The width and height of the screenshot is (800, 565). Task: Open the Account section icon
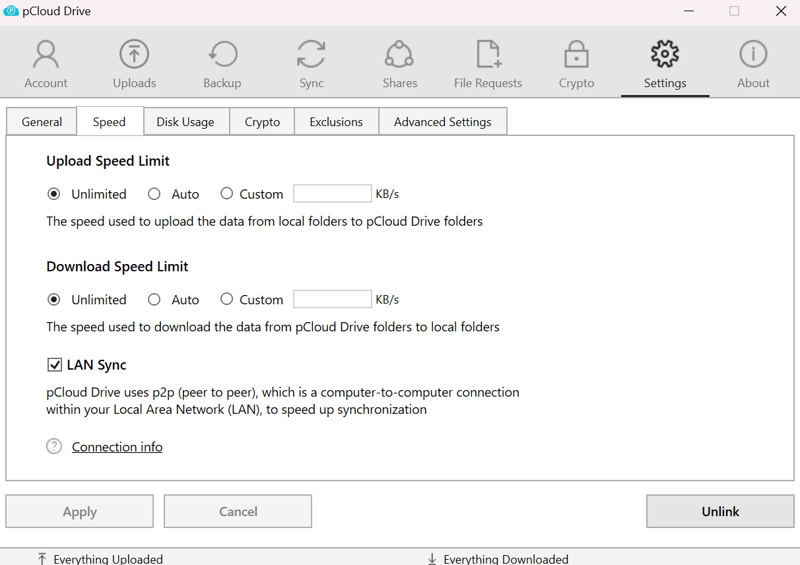click(46, 54)
